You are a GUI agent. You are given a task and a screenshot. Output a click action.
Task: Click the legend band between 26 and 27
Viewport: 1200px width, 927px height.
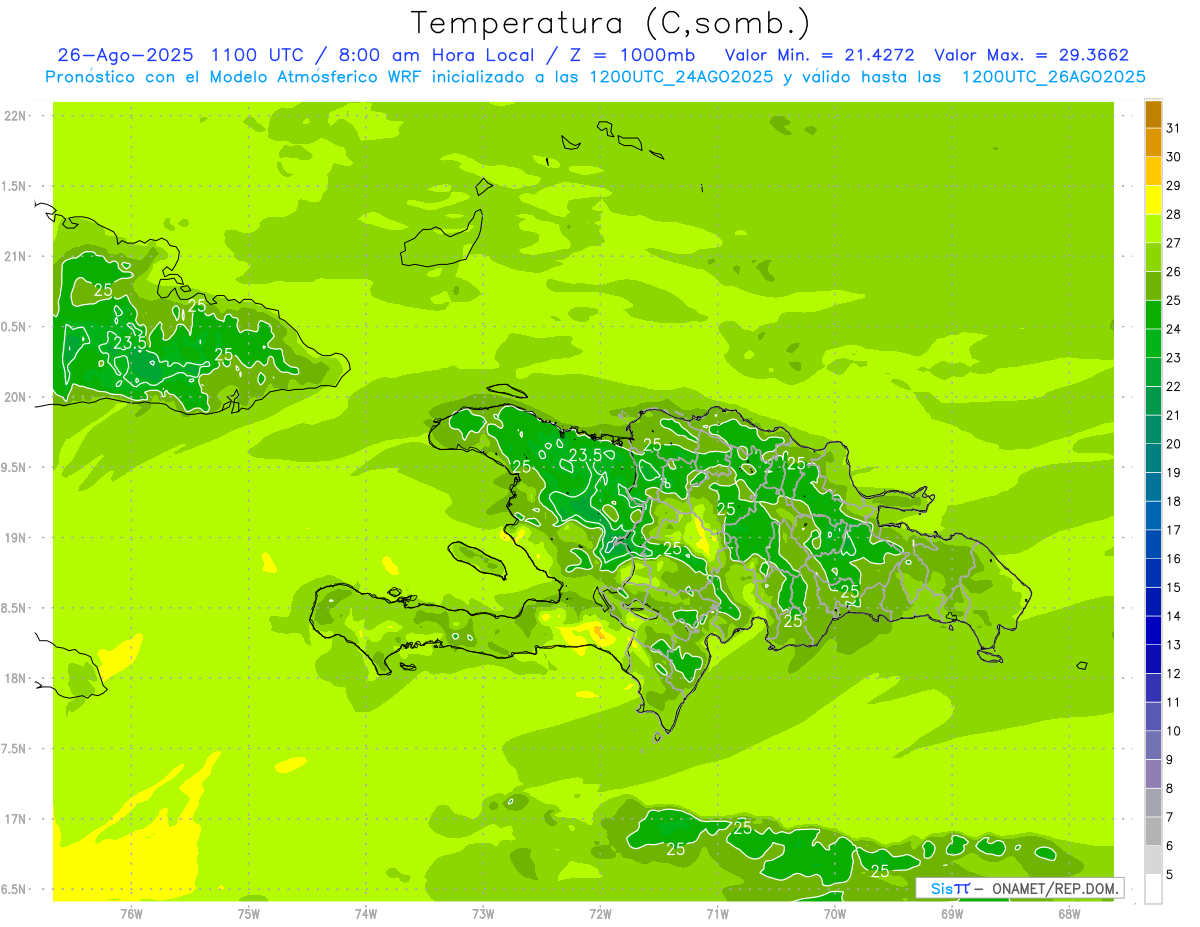click(1153, 257)
